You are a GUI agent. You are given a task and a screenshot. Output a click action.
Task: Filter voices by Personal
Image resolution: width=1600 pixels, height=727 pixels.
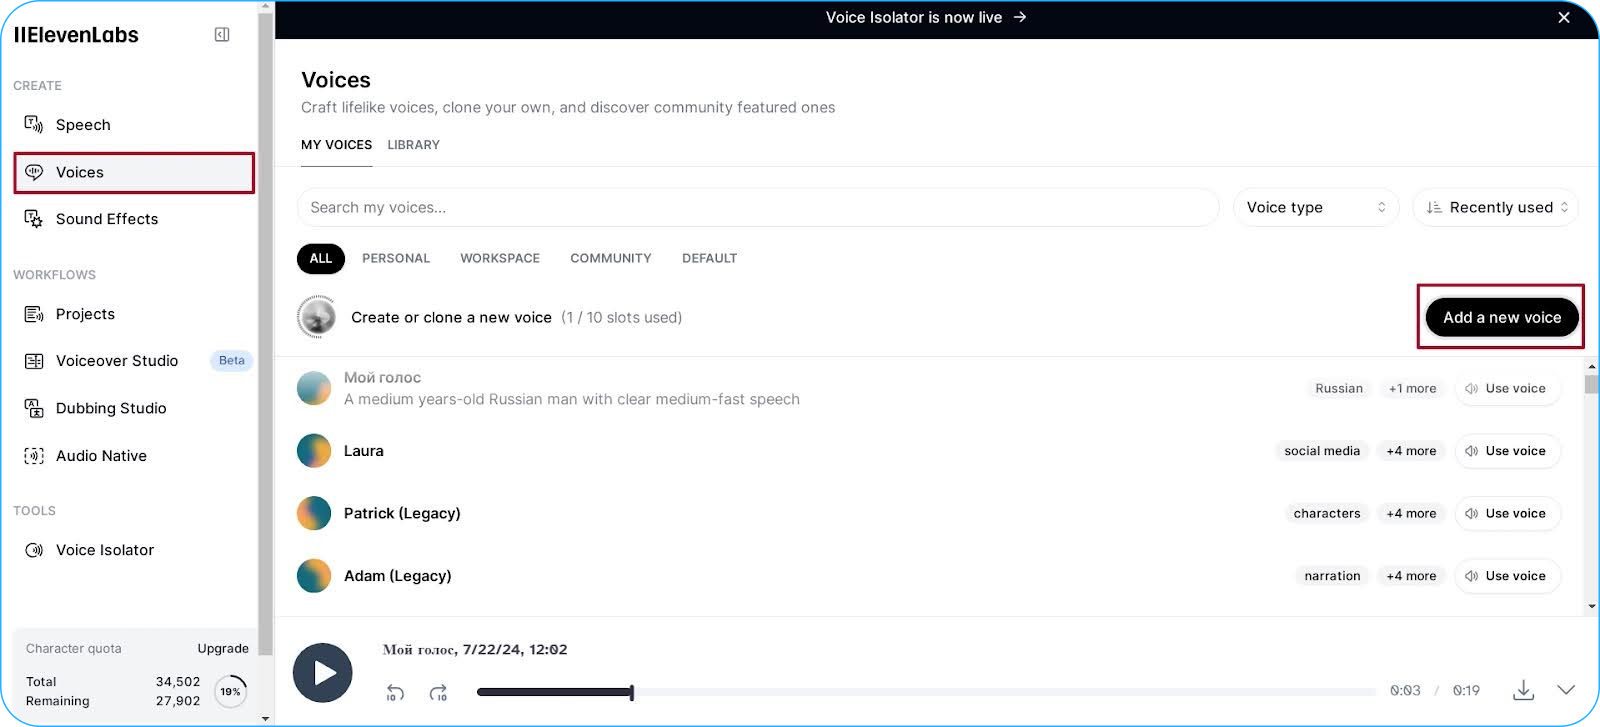coord(396,258)
